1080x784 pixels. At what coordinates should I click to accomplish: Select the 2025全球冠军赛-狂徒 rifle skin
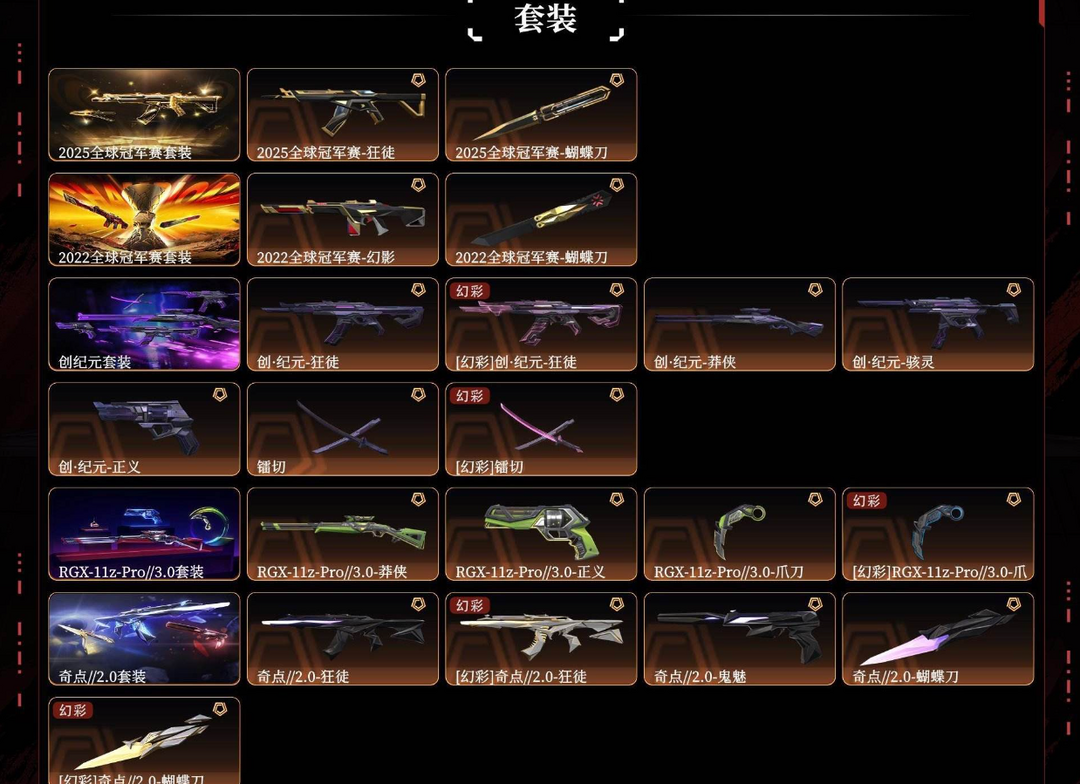[343, 114]
